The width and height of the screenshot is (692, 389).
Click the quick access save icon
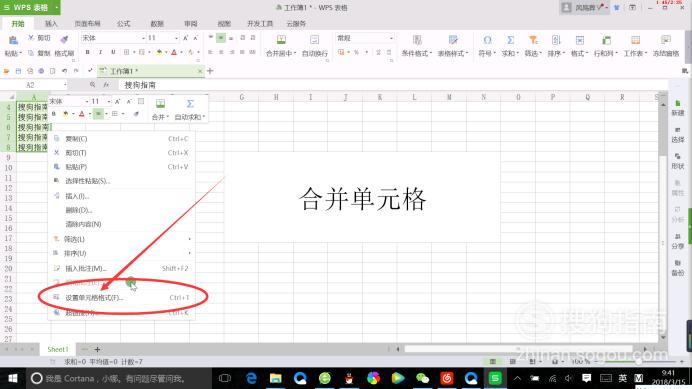[18, 71]
